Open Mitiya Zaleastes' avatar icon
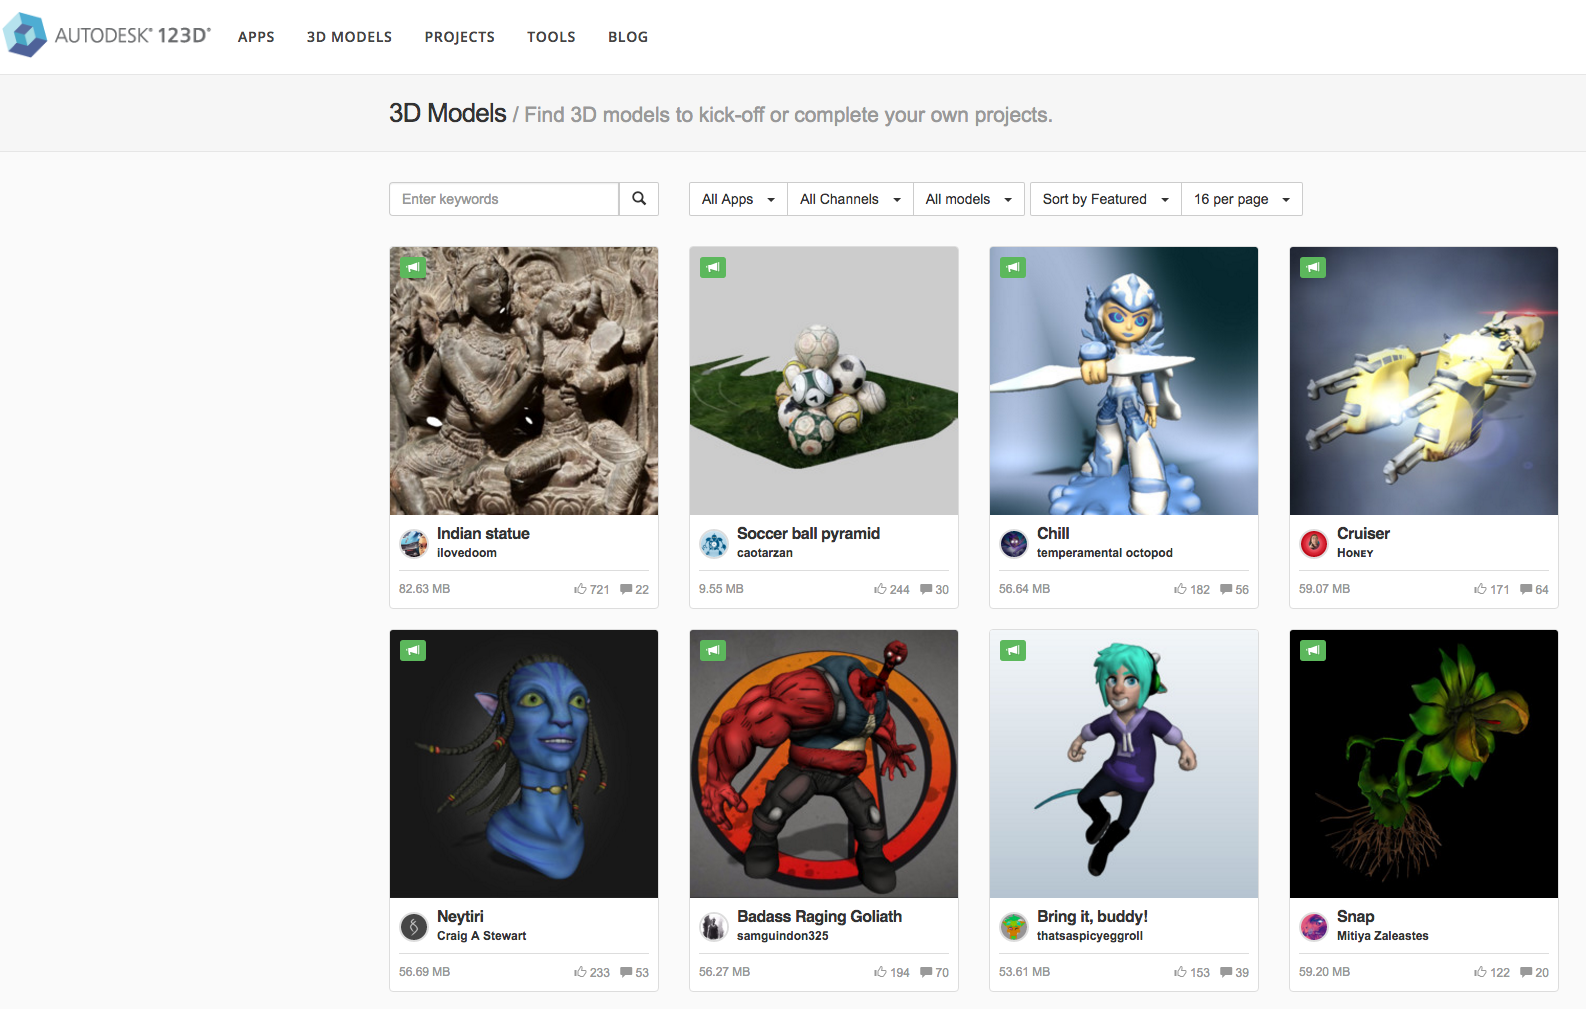This screenshot has width=1586, height=1009. 1314,927
